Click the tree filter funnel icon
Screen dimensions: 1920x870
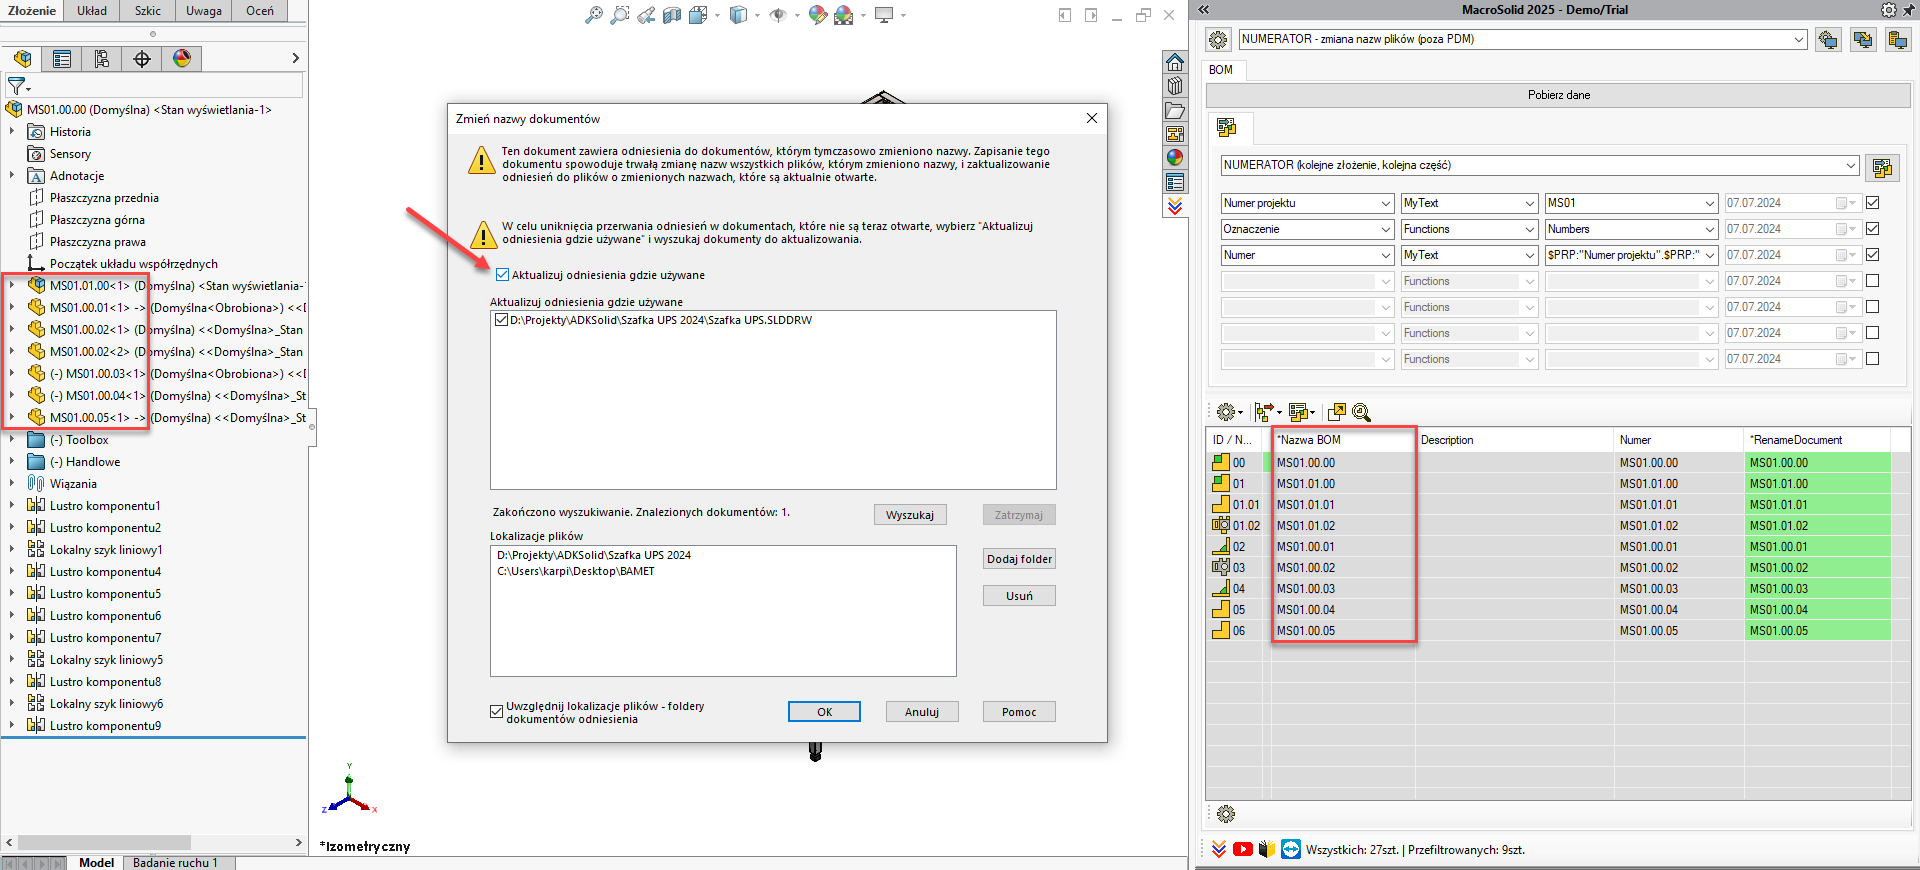click(17, 86)
